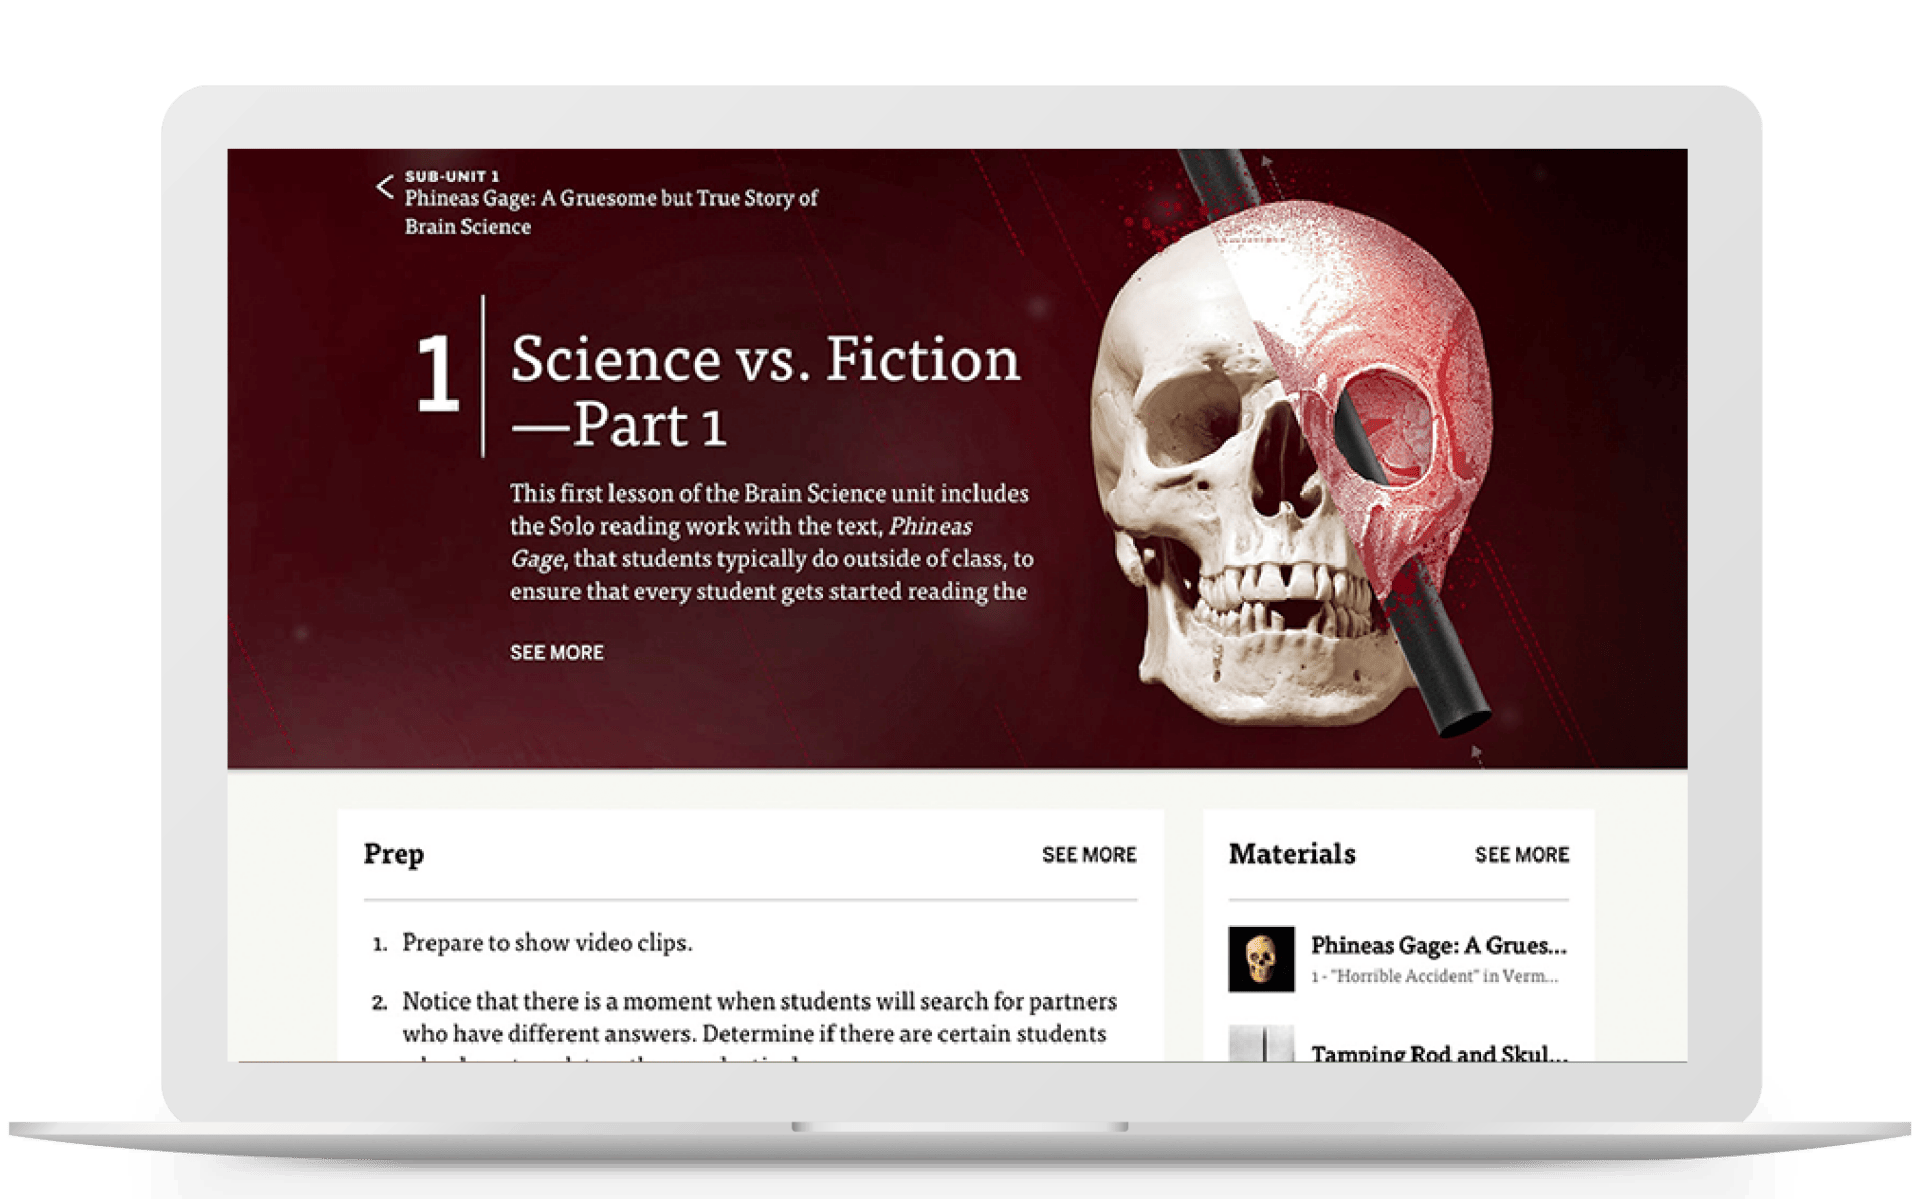Click the 'SUB-UNIT 1' label
Viewport: 1920px width, 1199px height.
tap(451, 176)
